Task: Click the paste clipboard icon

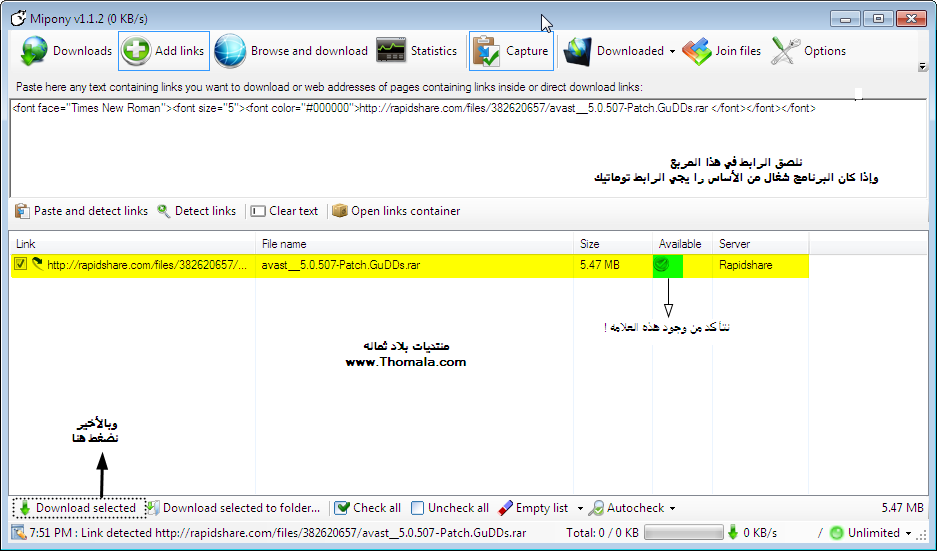Action: pyautogui.click(x=22, y=211)
